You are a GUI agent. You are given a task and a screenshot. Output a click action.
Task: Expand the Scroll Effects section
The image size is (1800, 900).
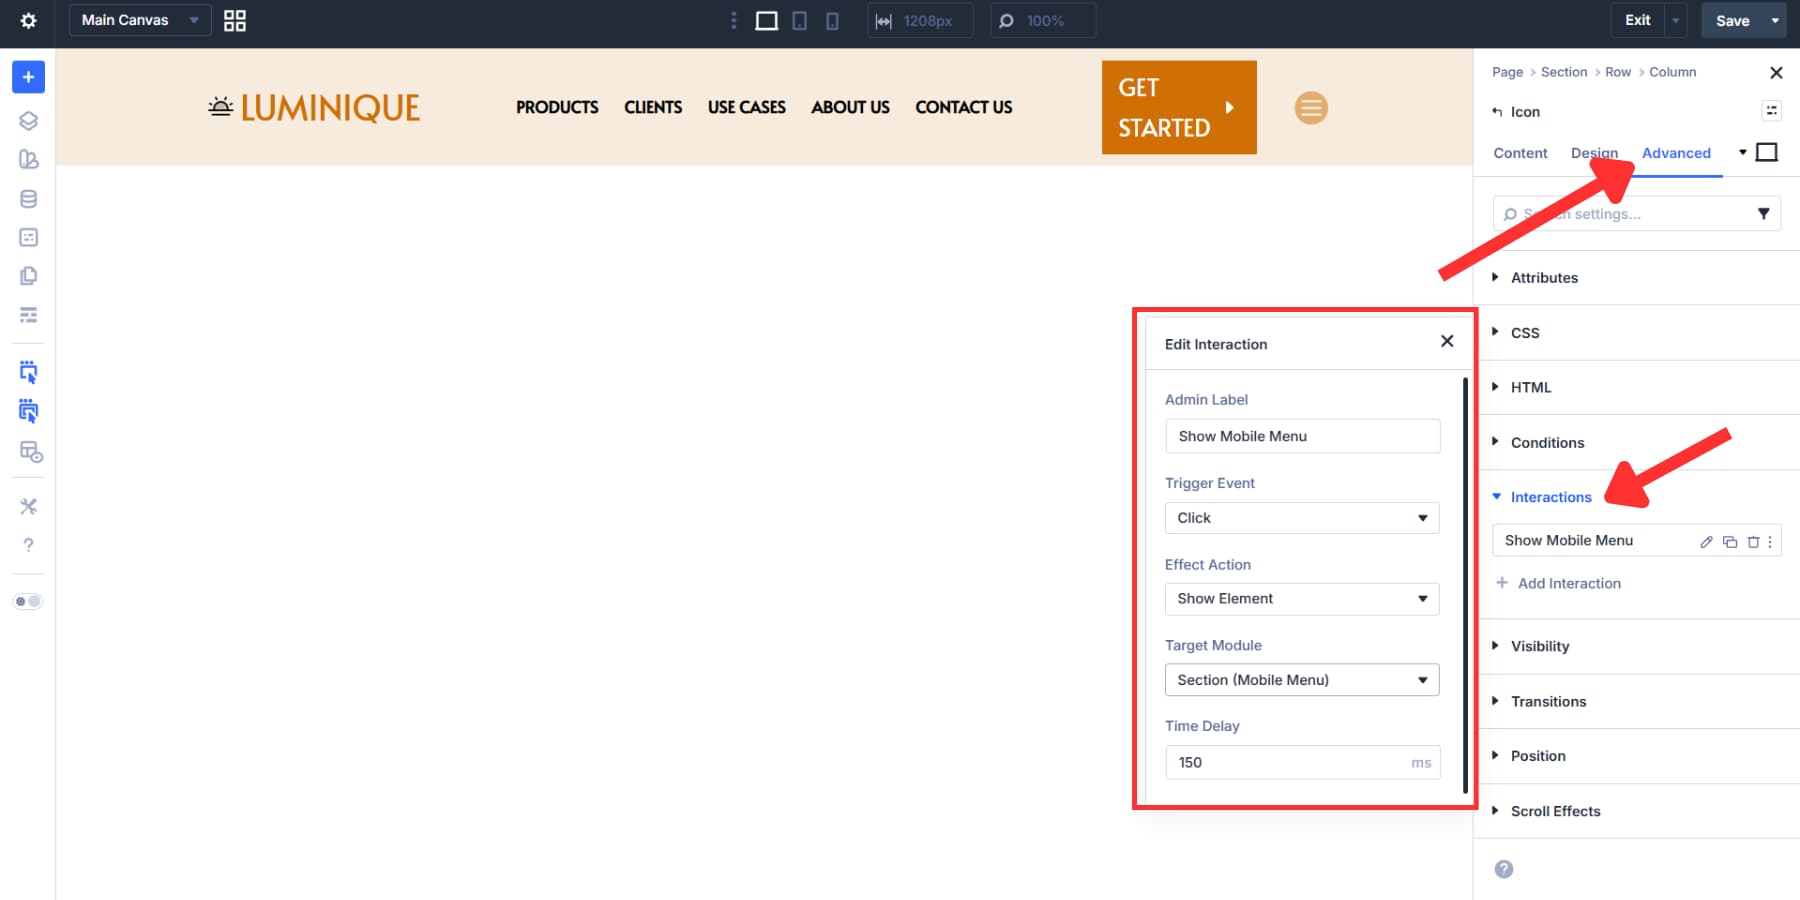click(x=1555, y=811)
